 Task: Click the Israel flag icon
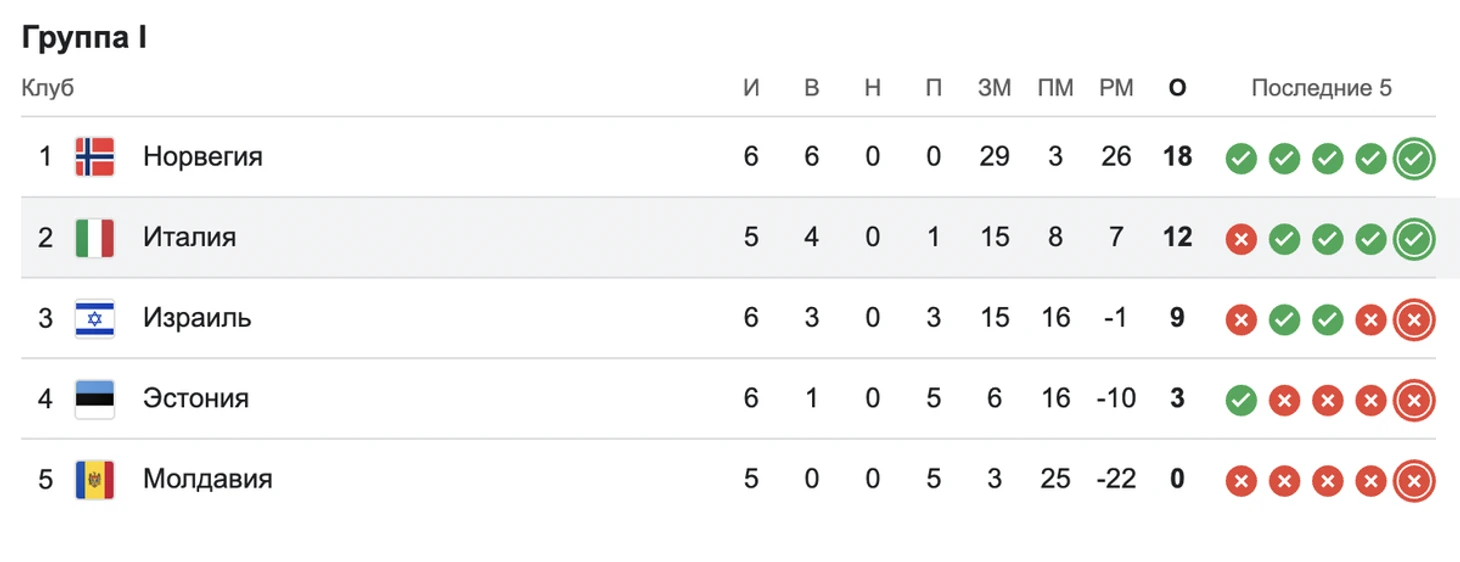point(95,318)
